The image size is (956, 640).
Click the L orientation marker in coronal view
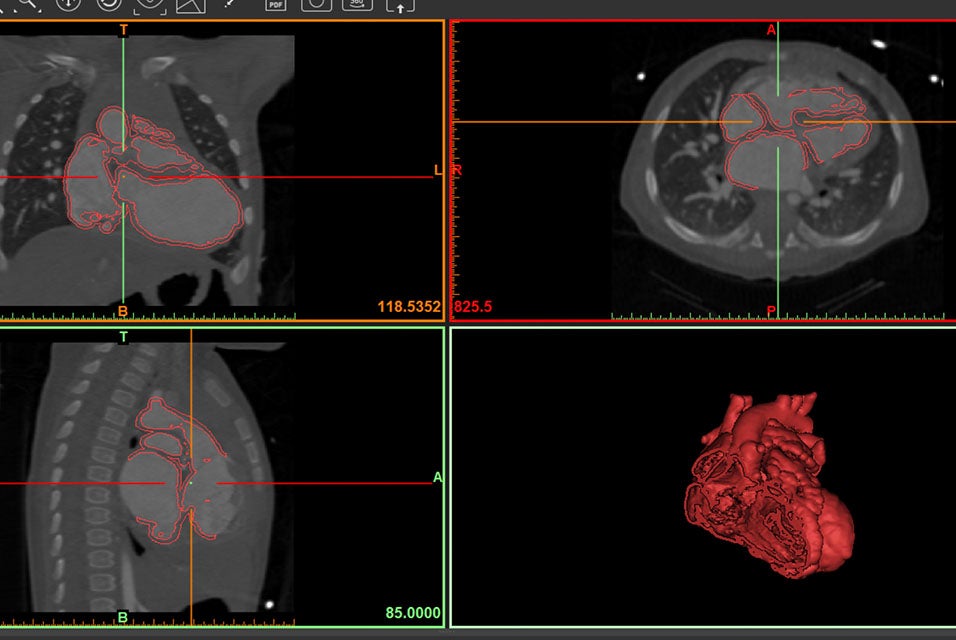(436, 170)
